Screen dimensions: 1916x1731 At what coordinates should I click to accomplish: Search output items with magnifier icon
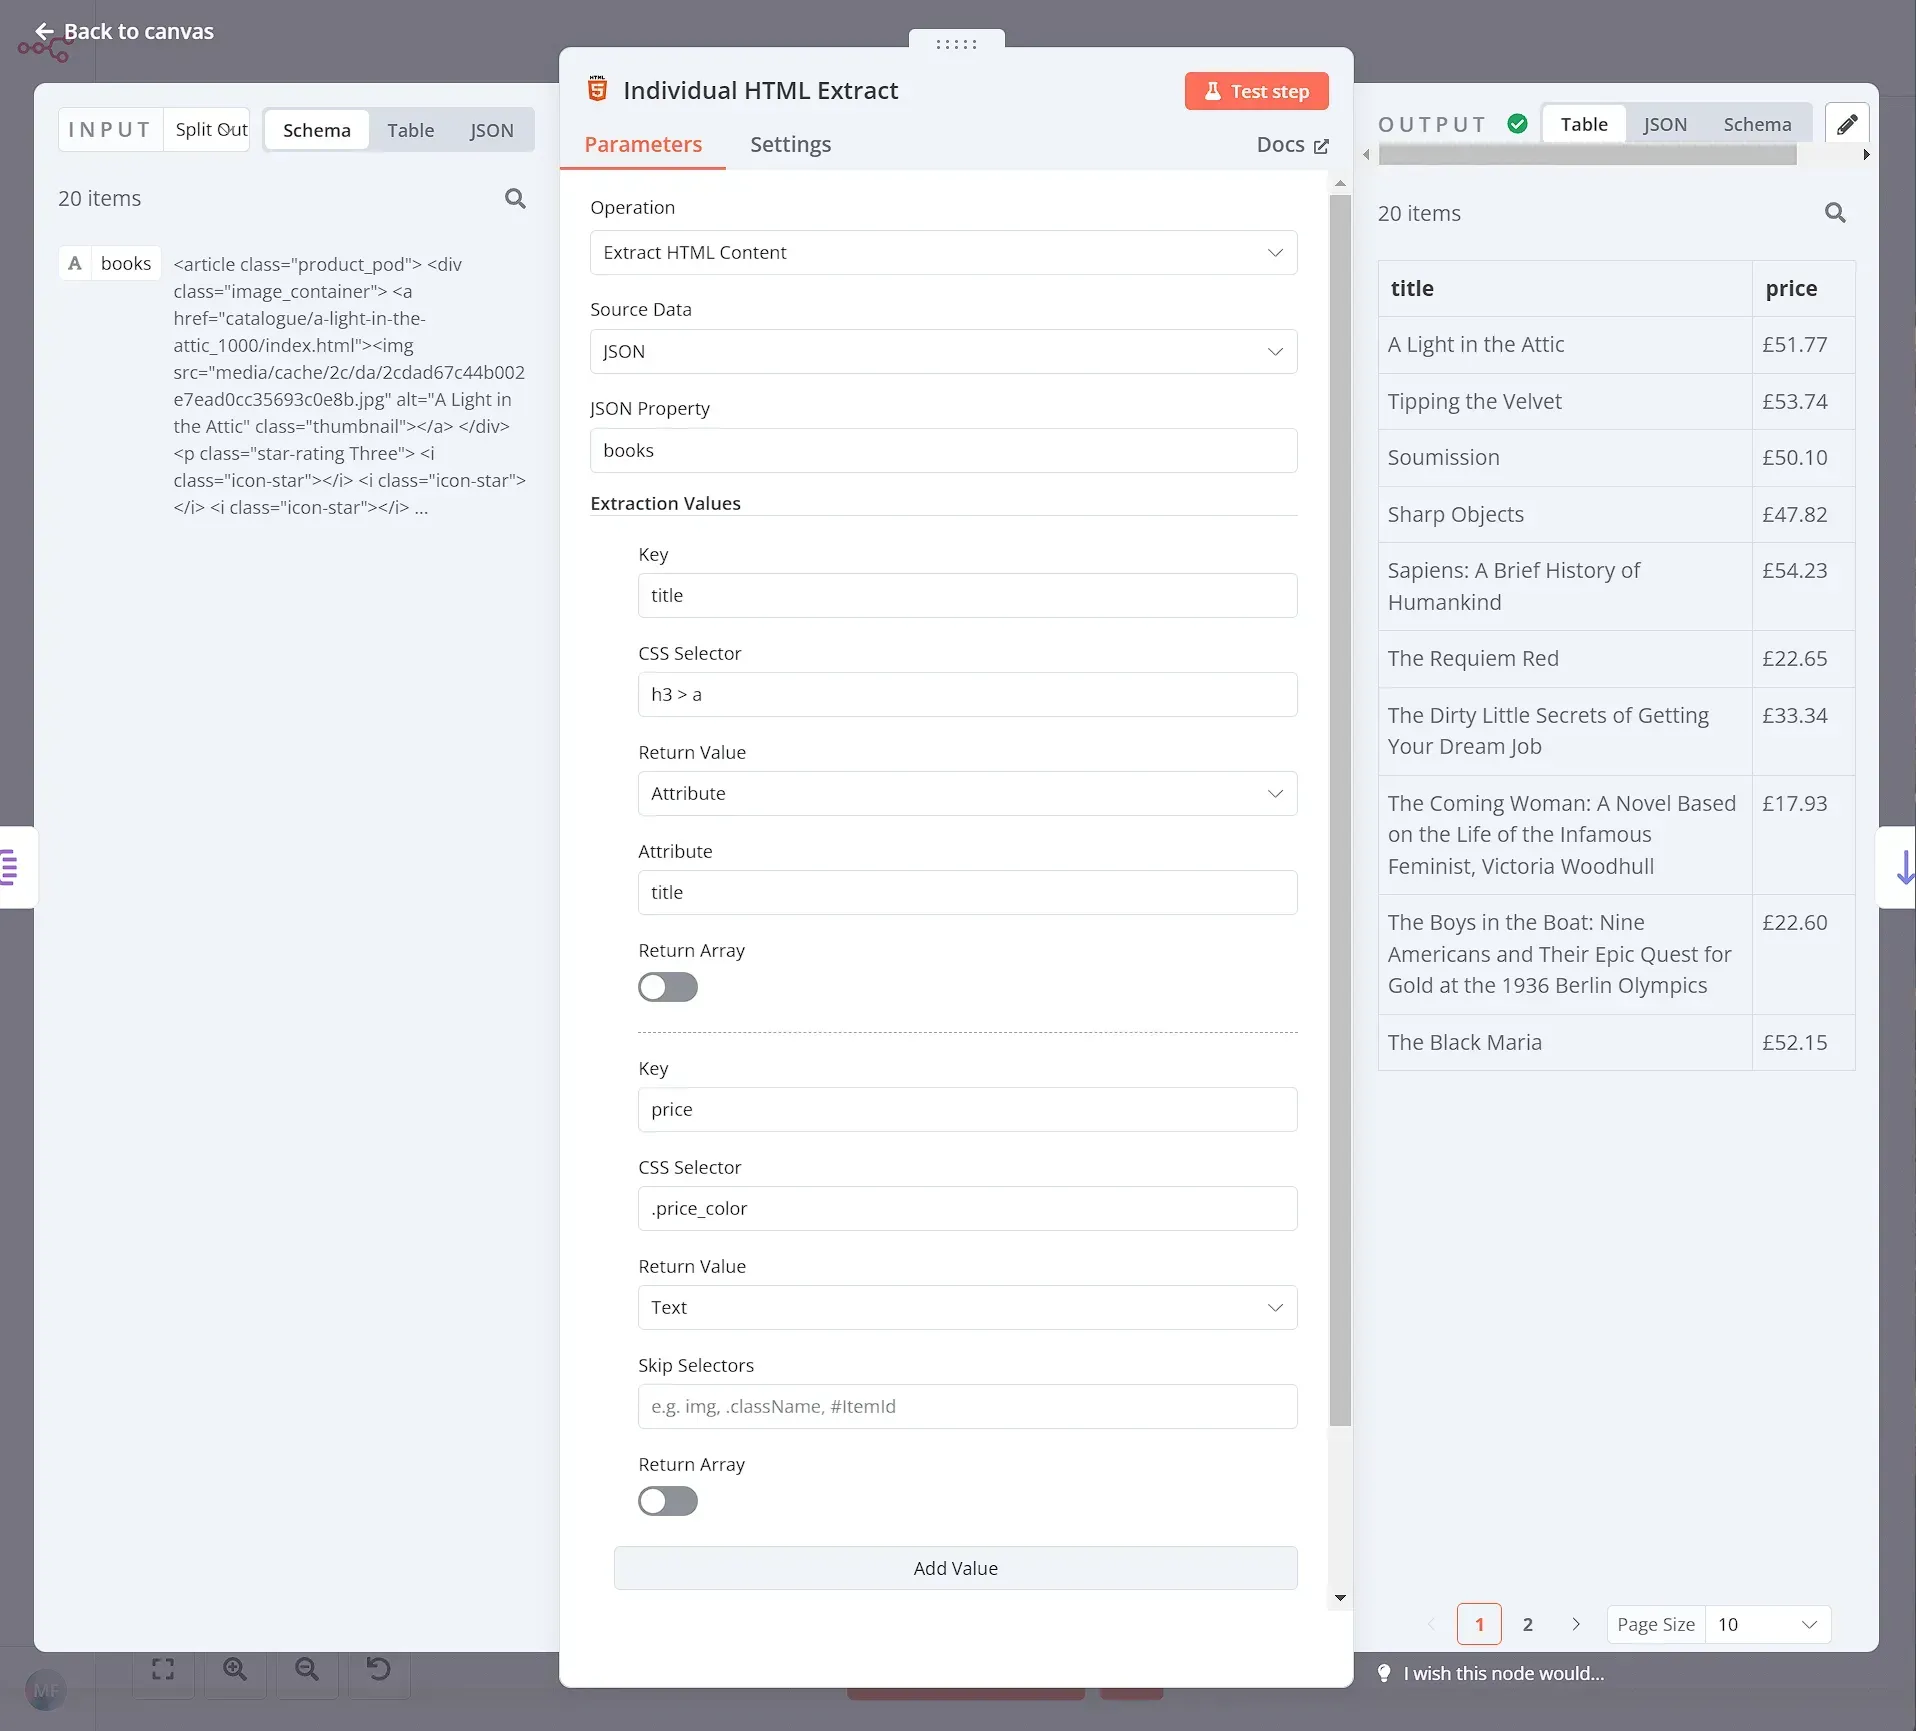tap(1835, 213)
